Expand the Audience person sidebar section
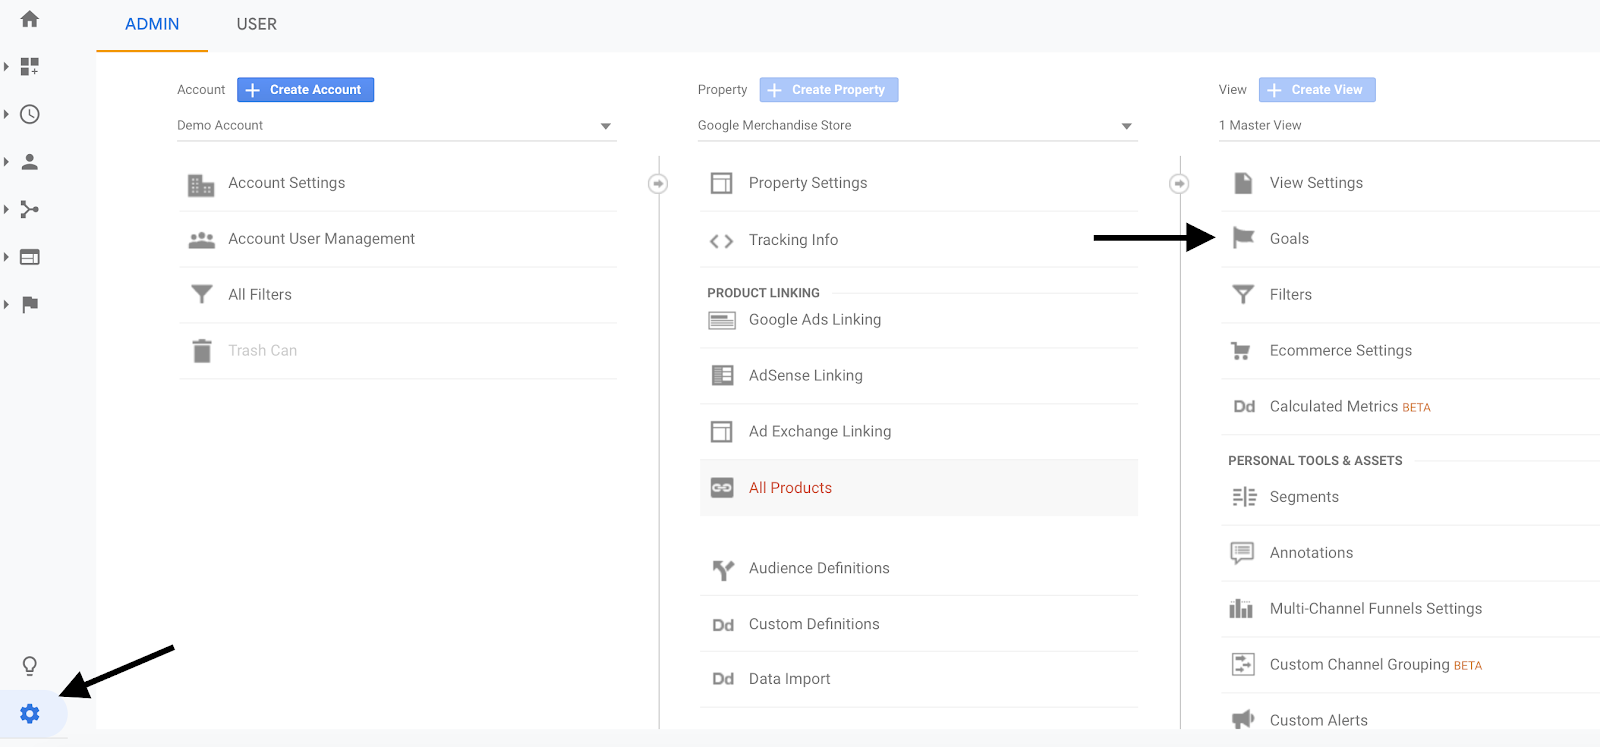This screenshot has height=747, width=1600. (x=30, y=162)
